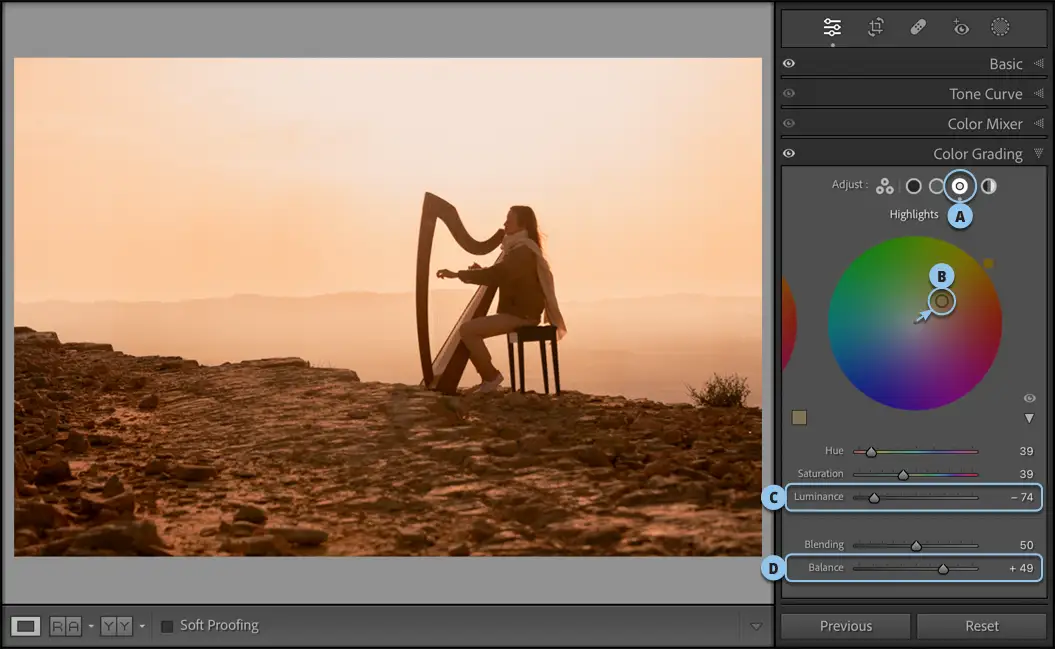
Task: Click the highlights color swatch below wheel
Action: [x=799, y=417]
